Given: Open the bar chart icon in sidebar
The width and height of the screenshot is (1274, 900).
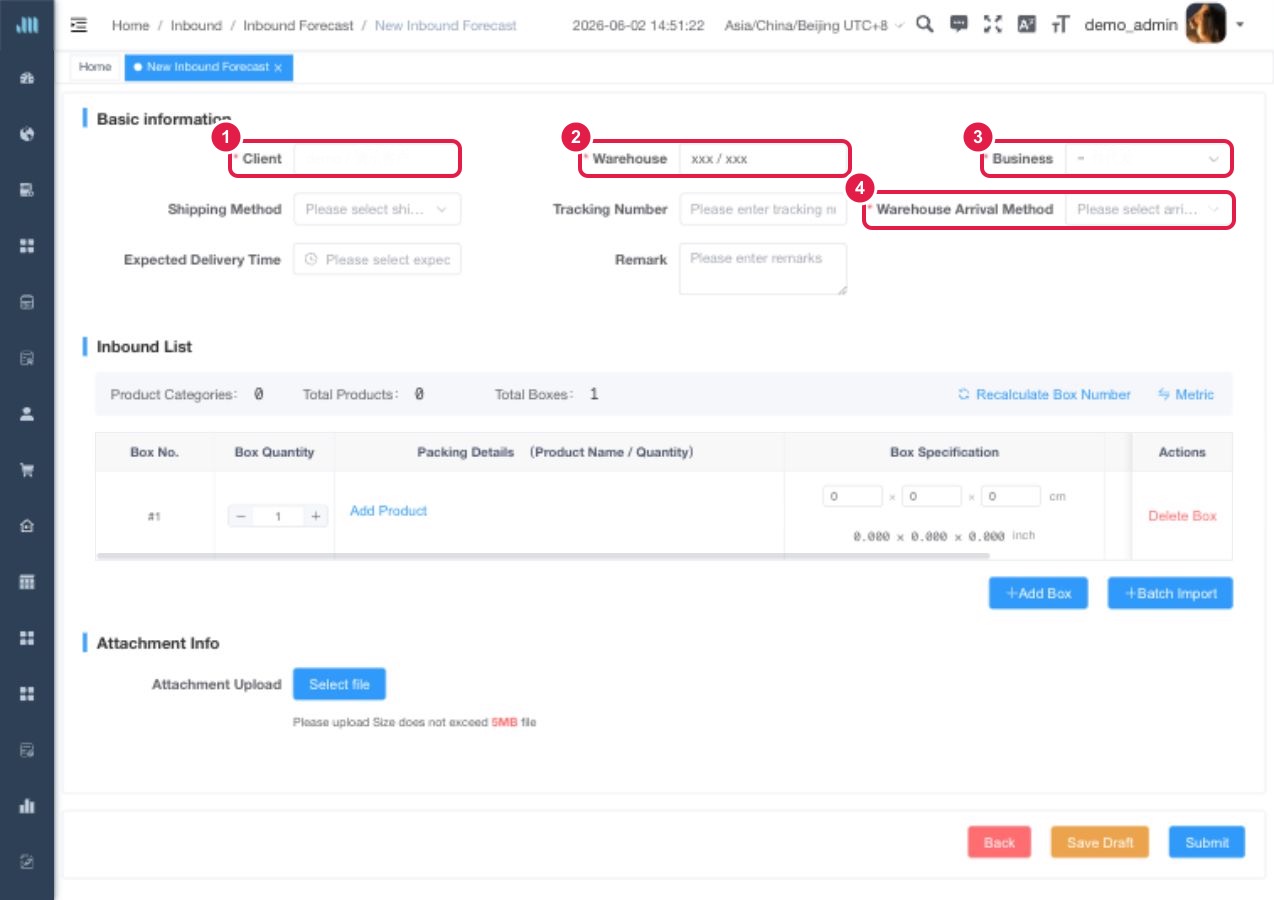Looking at the screenshot, I should pyautogui.click(x=28, y=806).
